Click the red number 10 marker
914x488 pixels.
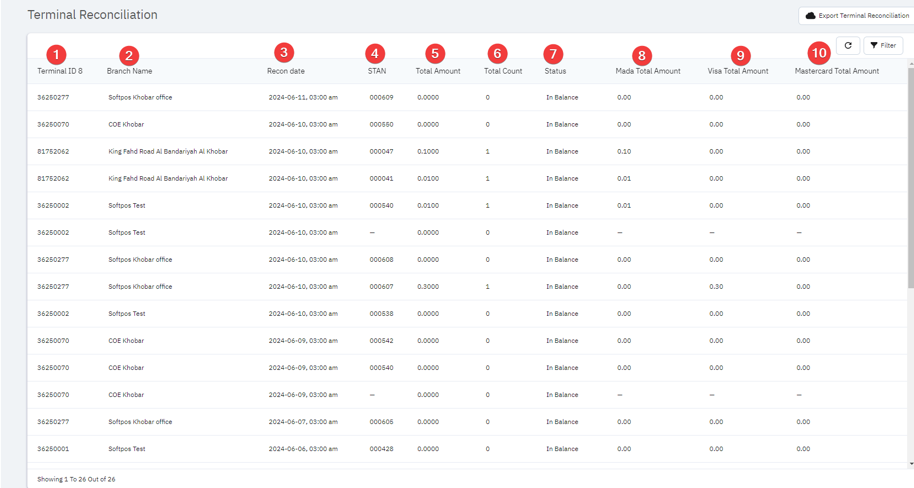(819, 54)
